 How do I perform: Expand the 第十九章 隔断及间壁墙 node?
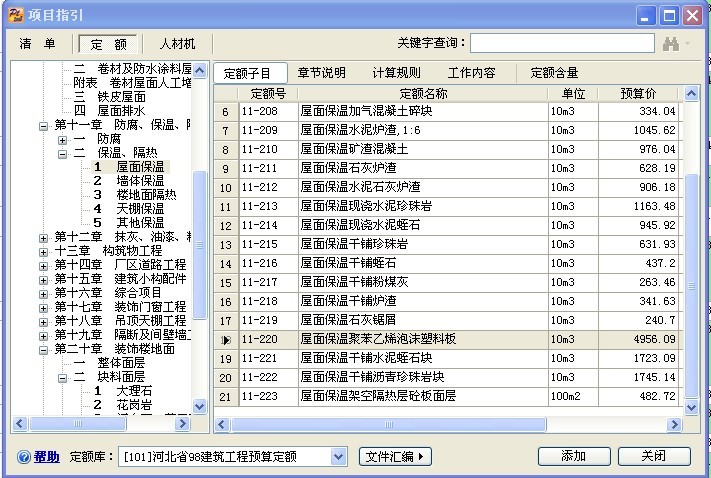[x=44, y=337]
